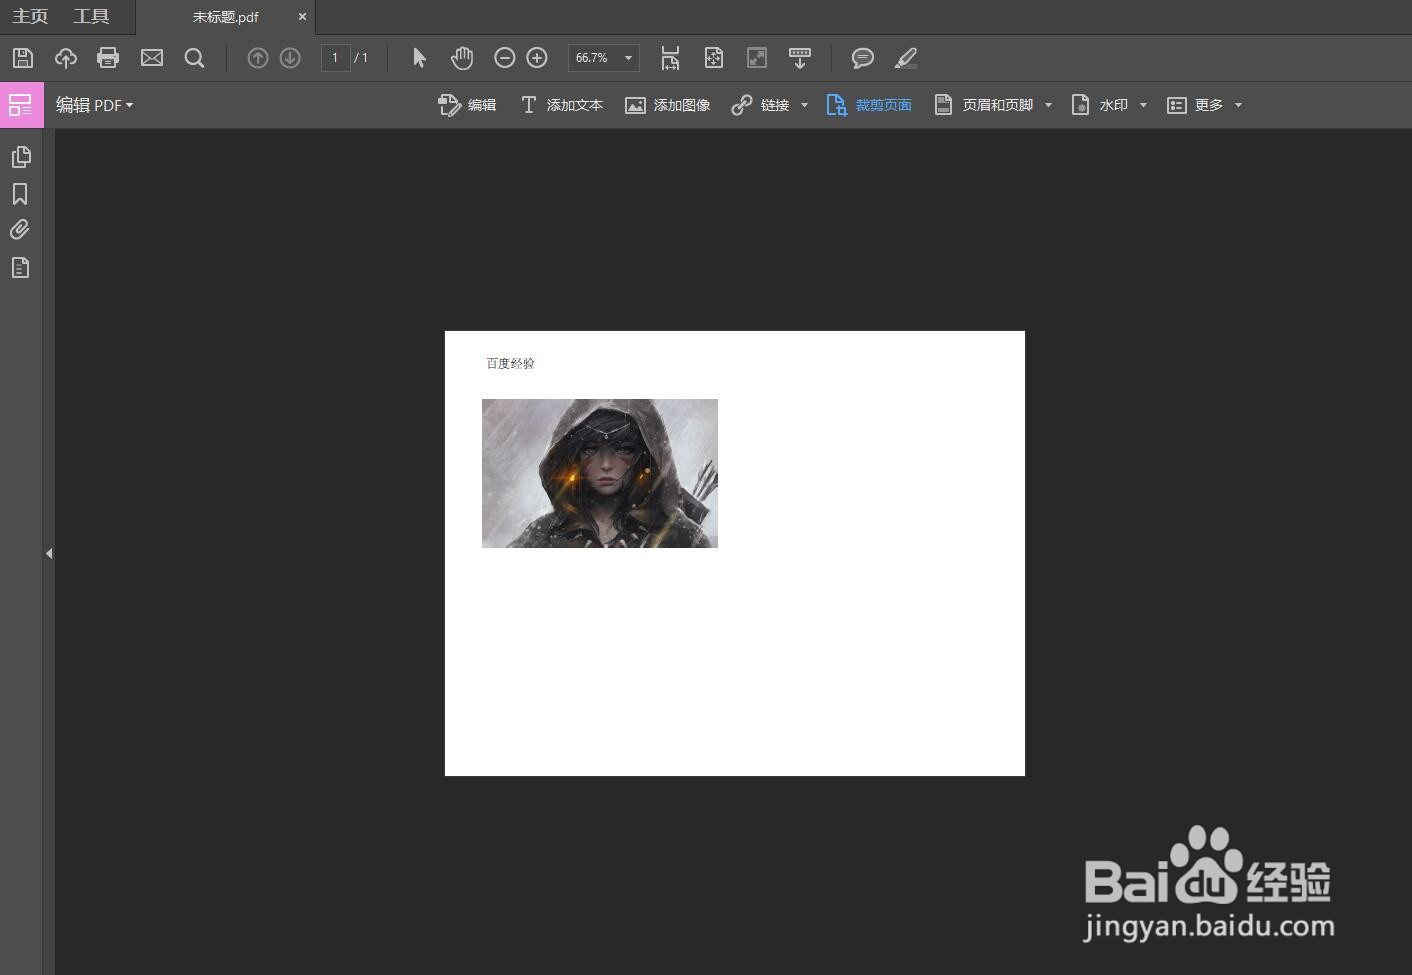Viewport: 1412px width, 975px height.
Task: Click the 66.7% zoom value field
Action: click(592, 58)
